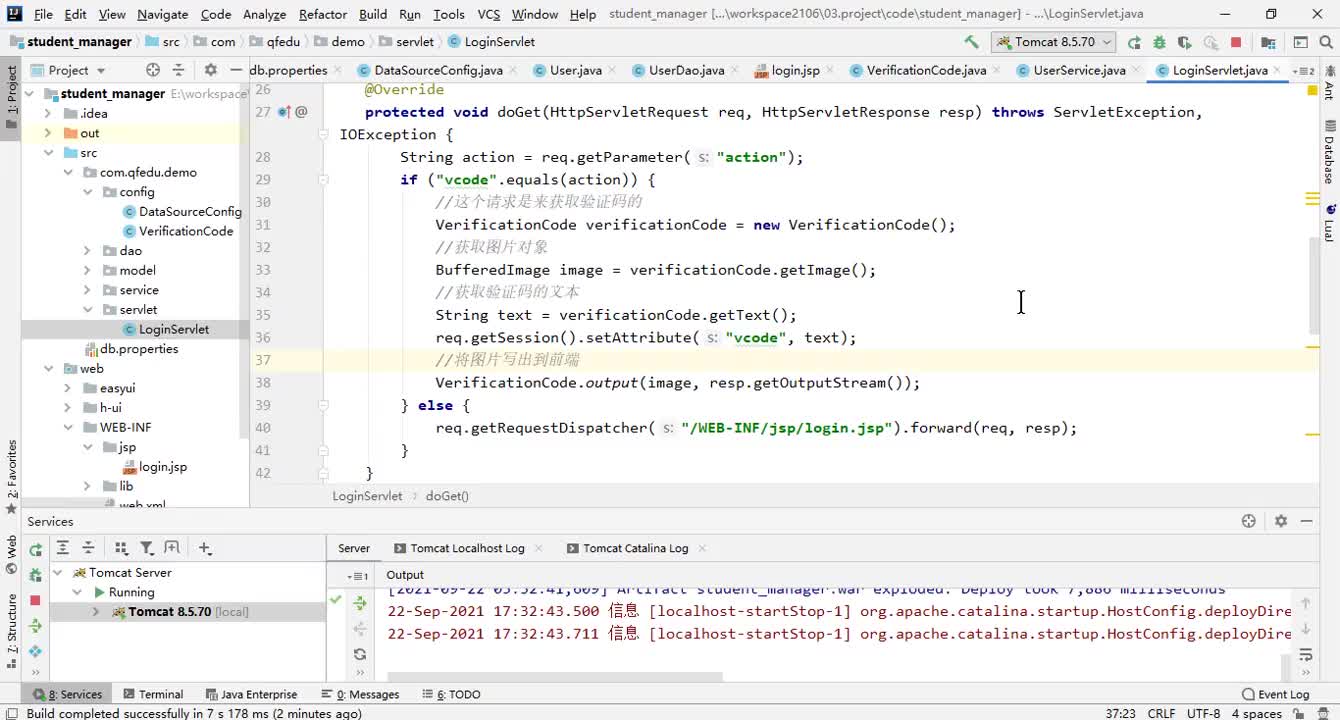Click the Build project hammer icon
The height and width of the screenshot is (720, 1340).
point(971,42)
